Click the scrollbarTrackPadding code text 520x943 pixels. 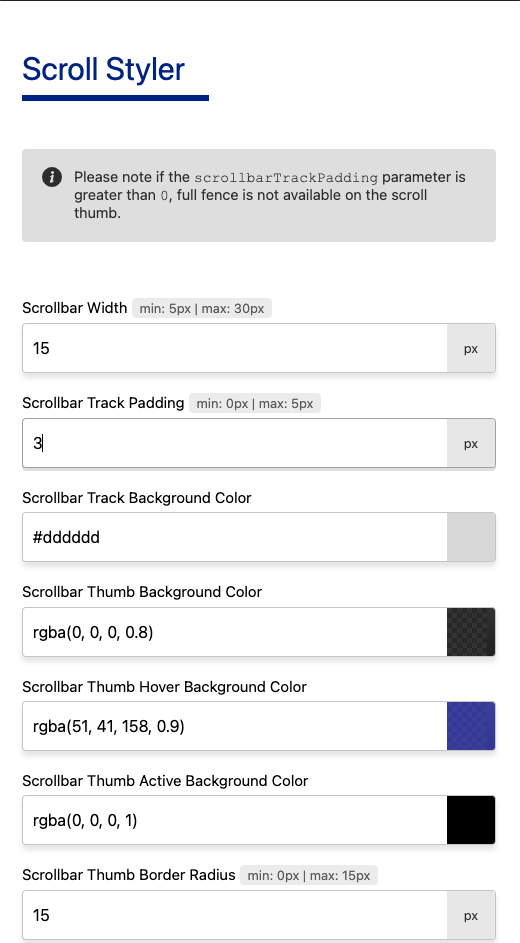(286, 177)
